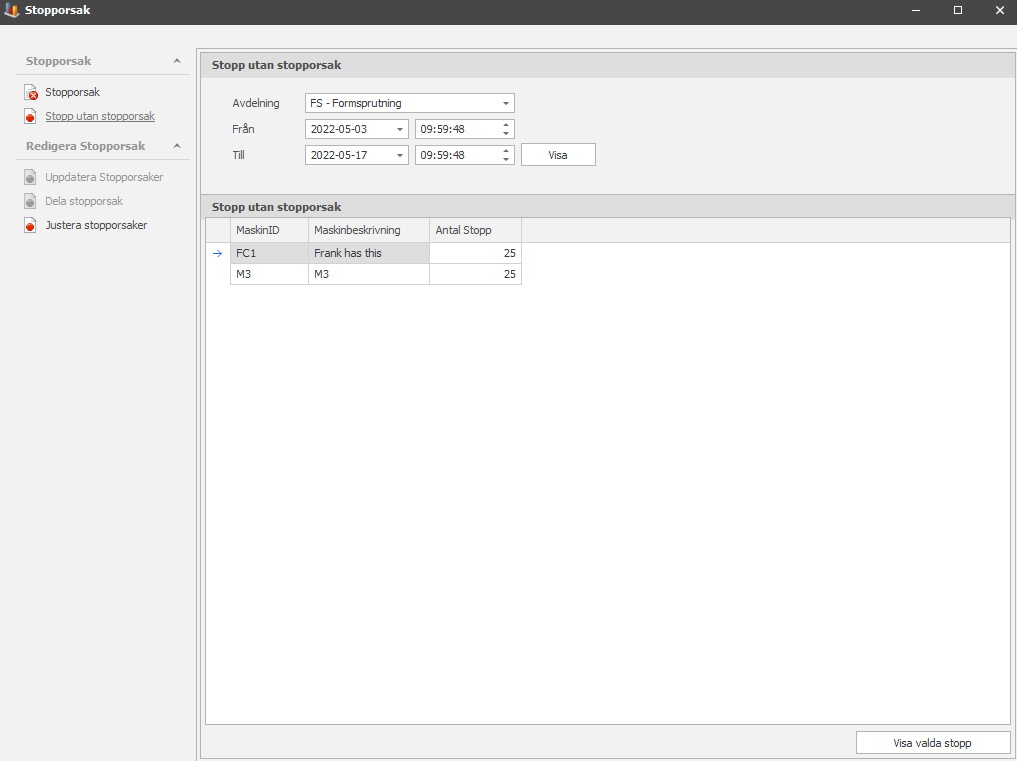Select Uppdatera Stopporsaker in sidebar
1017x761 pixels.
tap(104, 177)
